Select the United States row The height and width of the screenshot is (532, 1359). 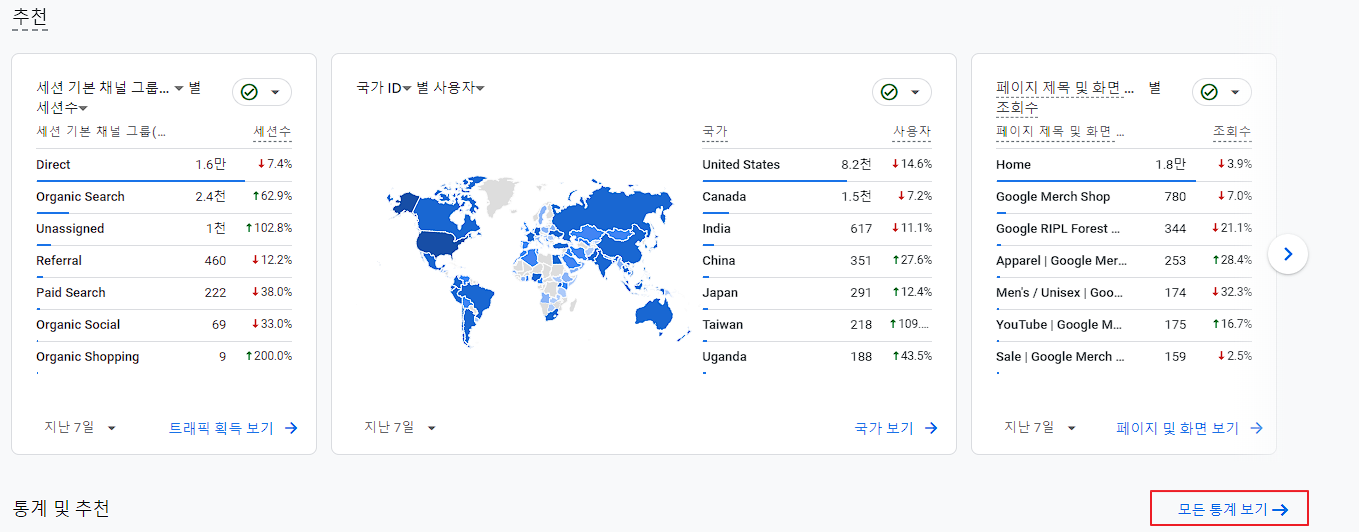coord(817,164)
